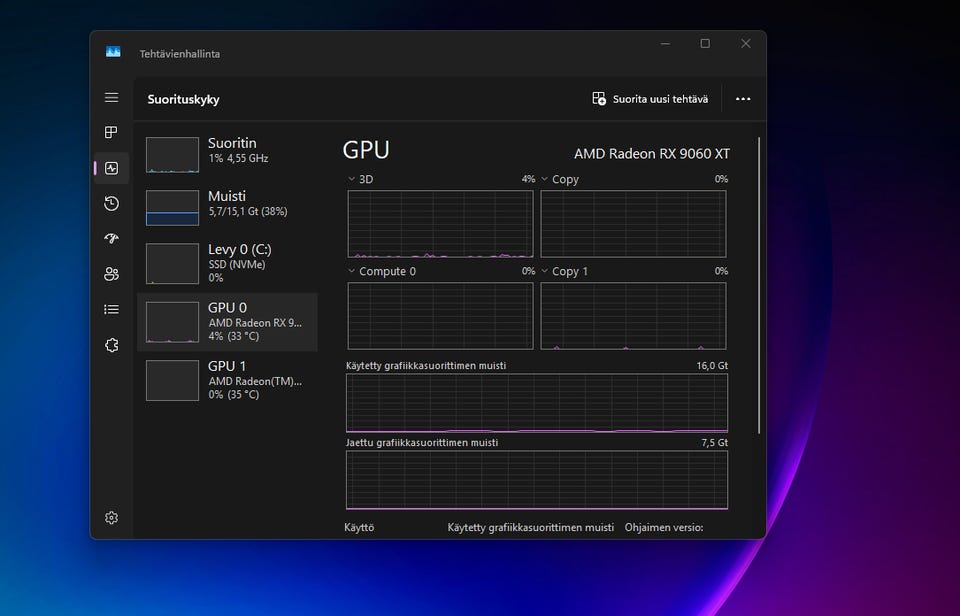Open the Compute 0 engine dropdown

[x=351, y=271]
